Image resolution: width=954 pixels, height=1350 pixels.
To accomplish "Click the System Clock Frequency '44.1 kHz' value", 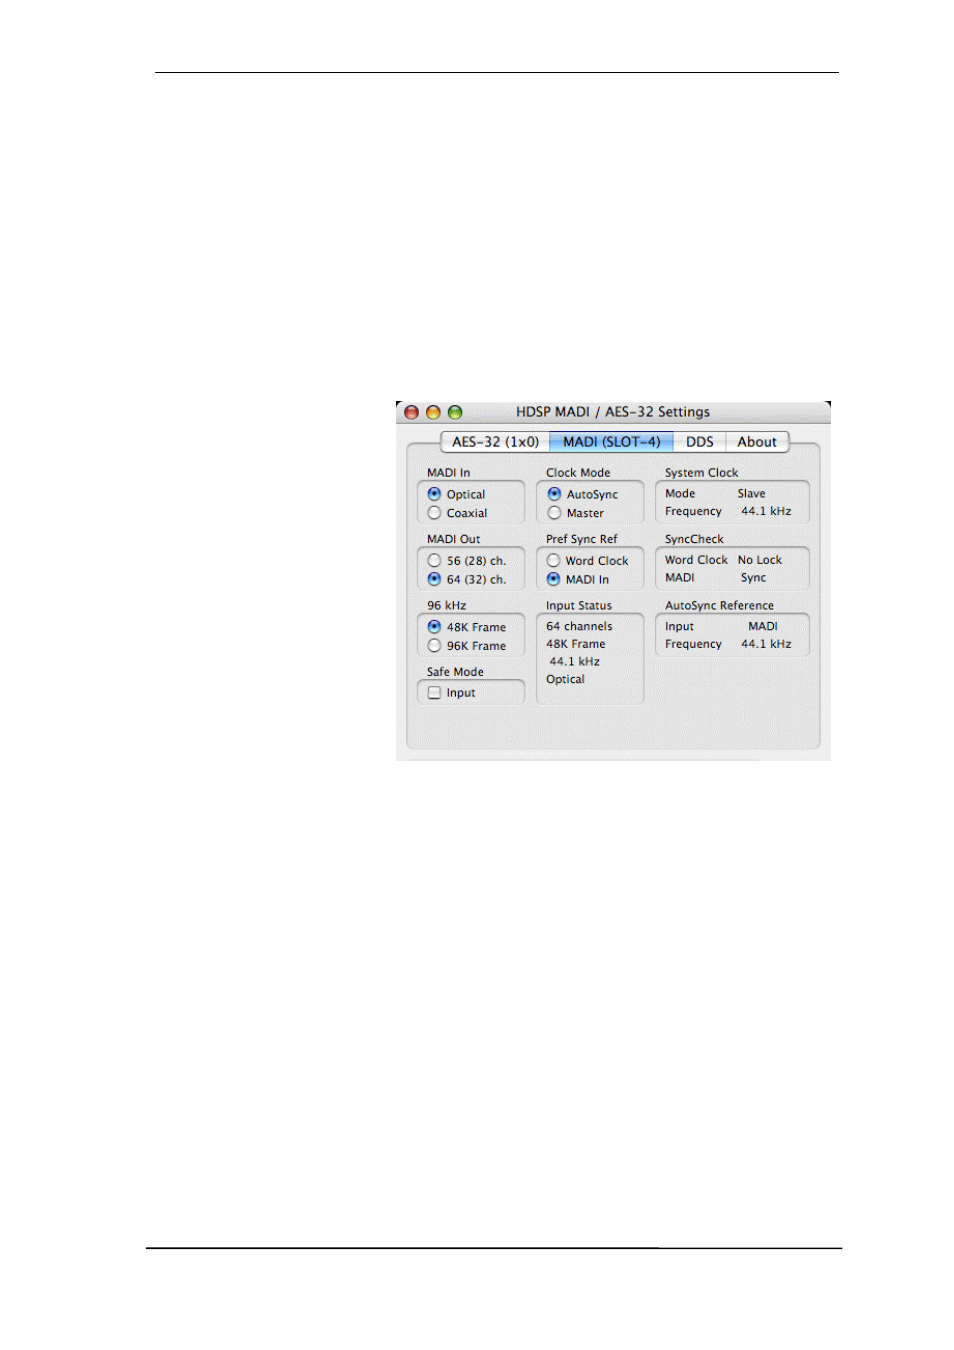I will click(x=766, y=511).
